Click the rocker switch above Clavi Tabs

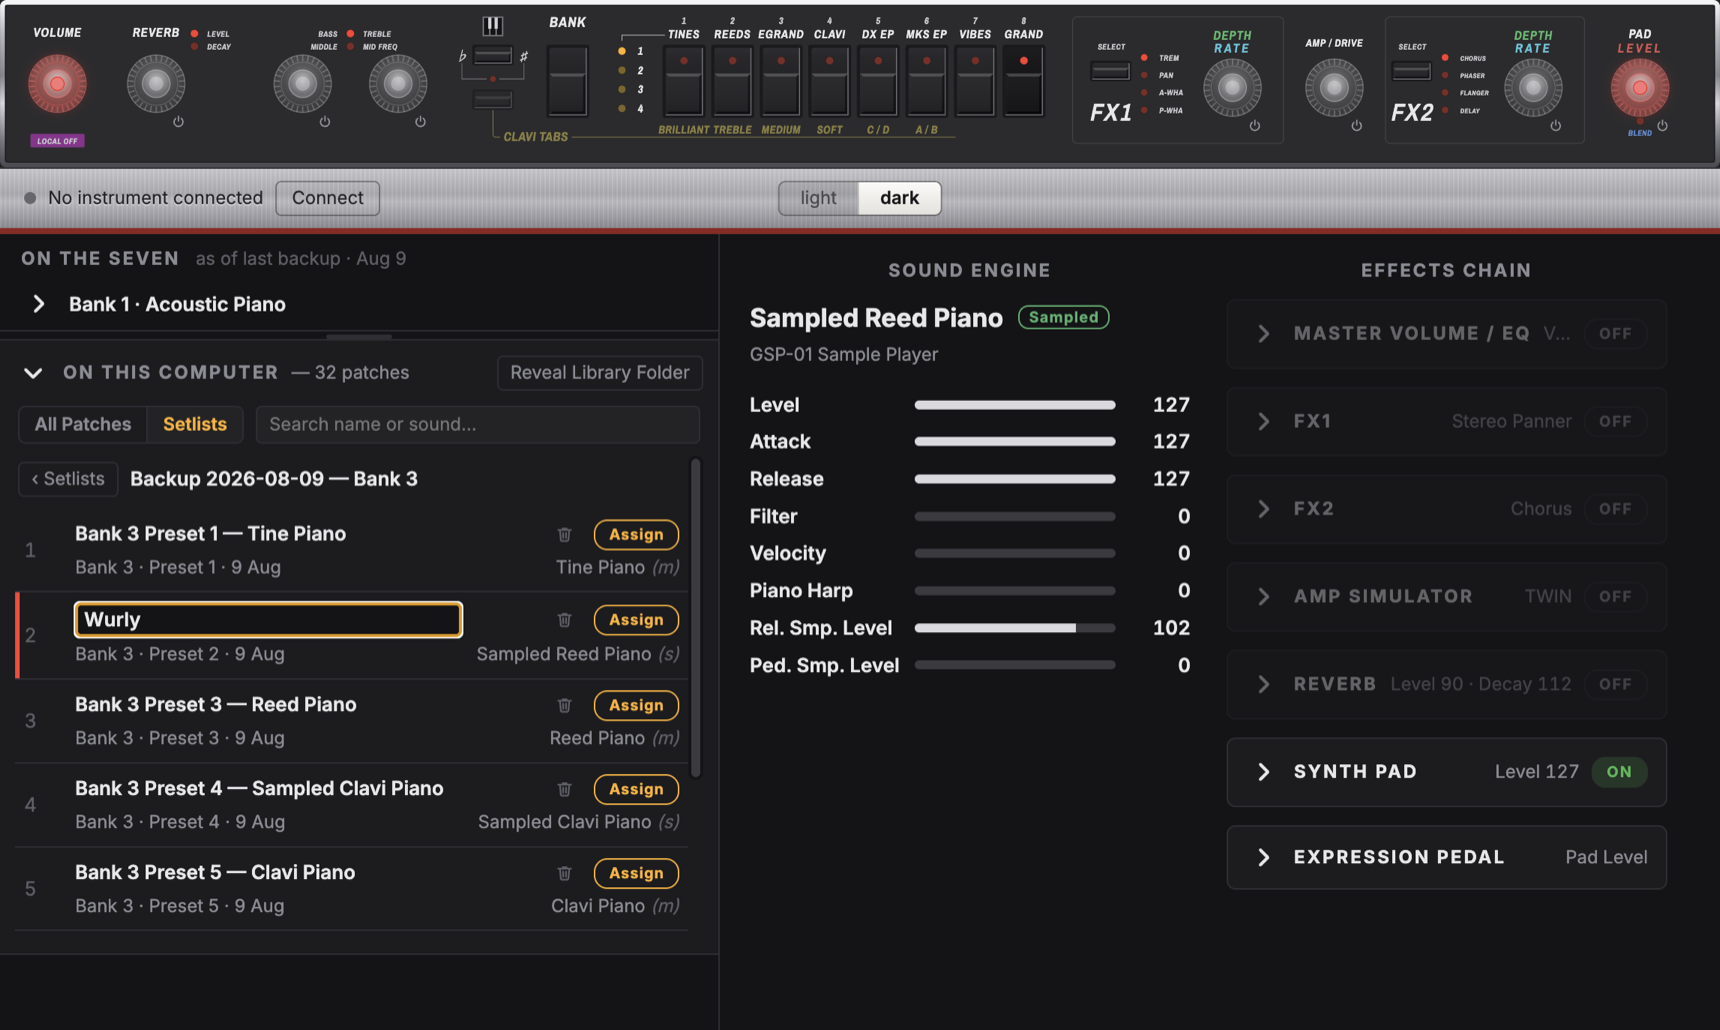(x=492, y=99)
